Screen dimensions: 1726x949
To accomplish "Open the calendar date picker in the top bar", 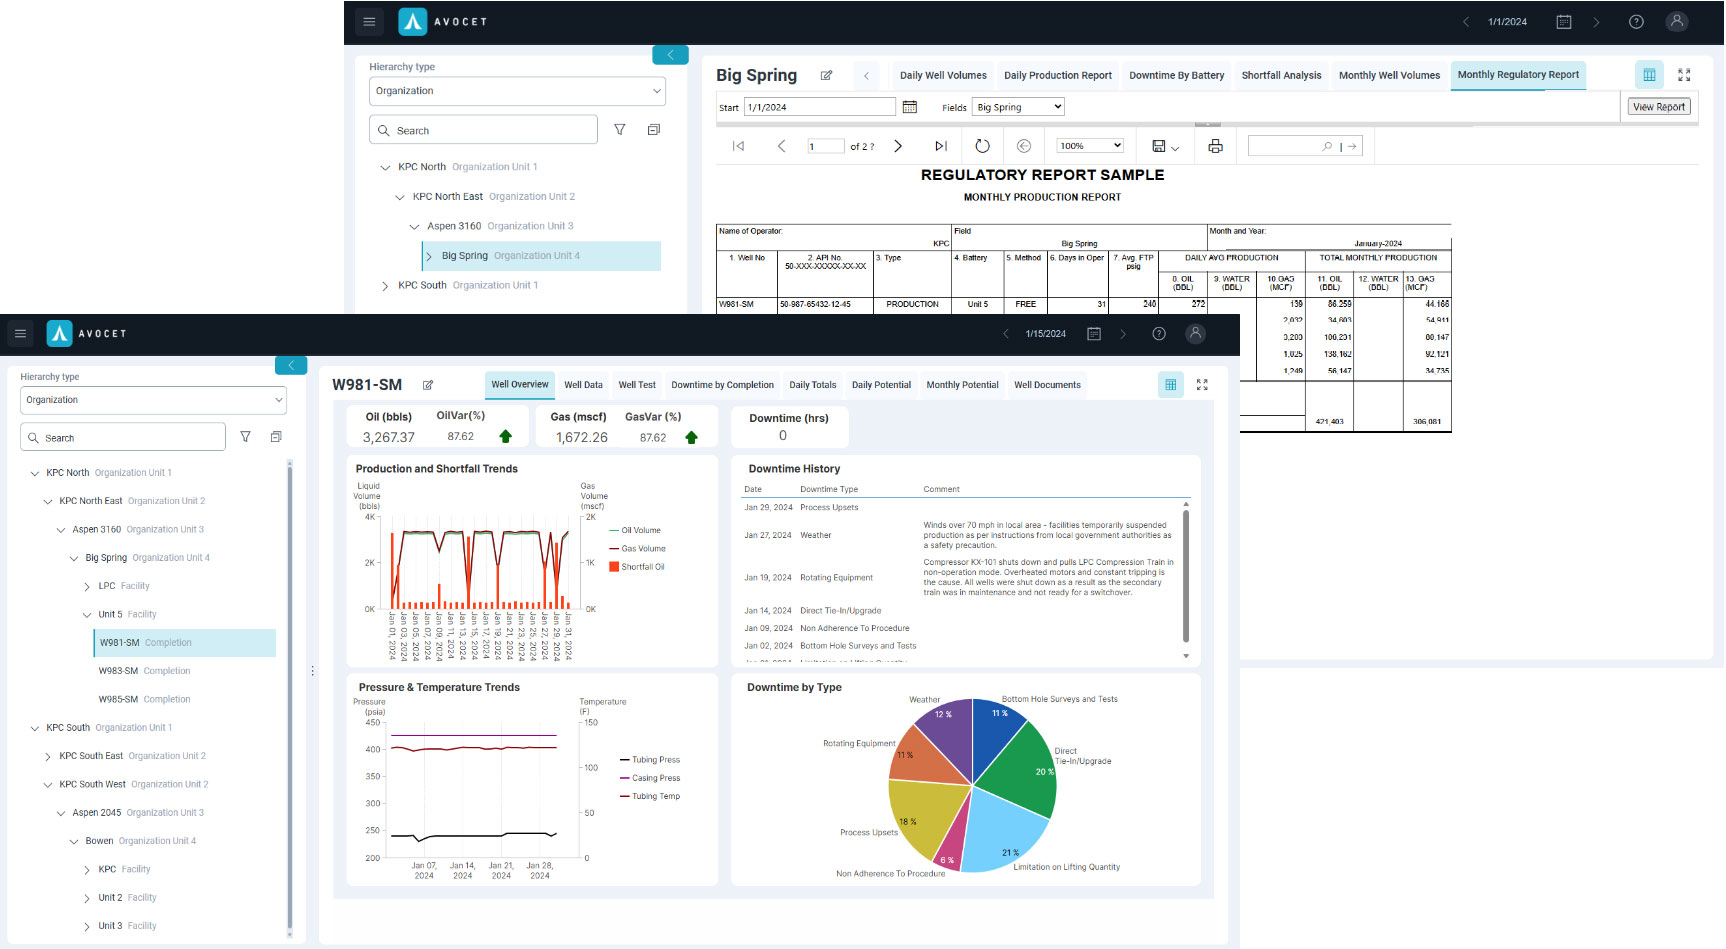I will tap(1563, 21).
